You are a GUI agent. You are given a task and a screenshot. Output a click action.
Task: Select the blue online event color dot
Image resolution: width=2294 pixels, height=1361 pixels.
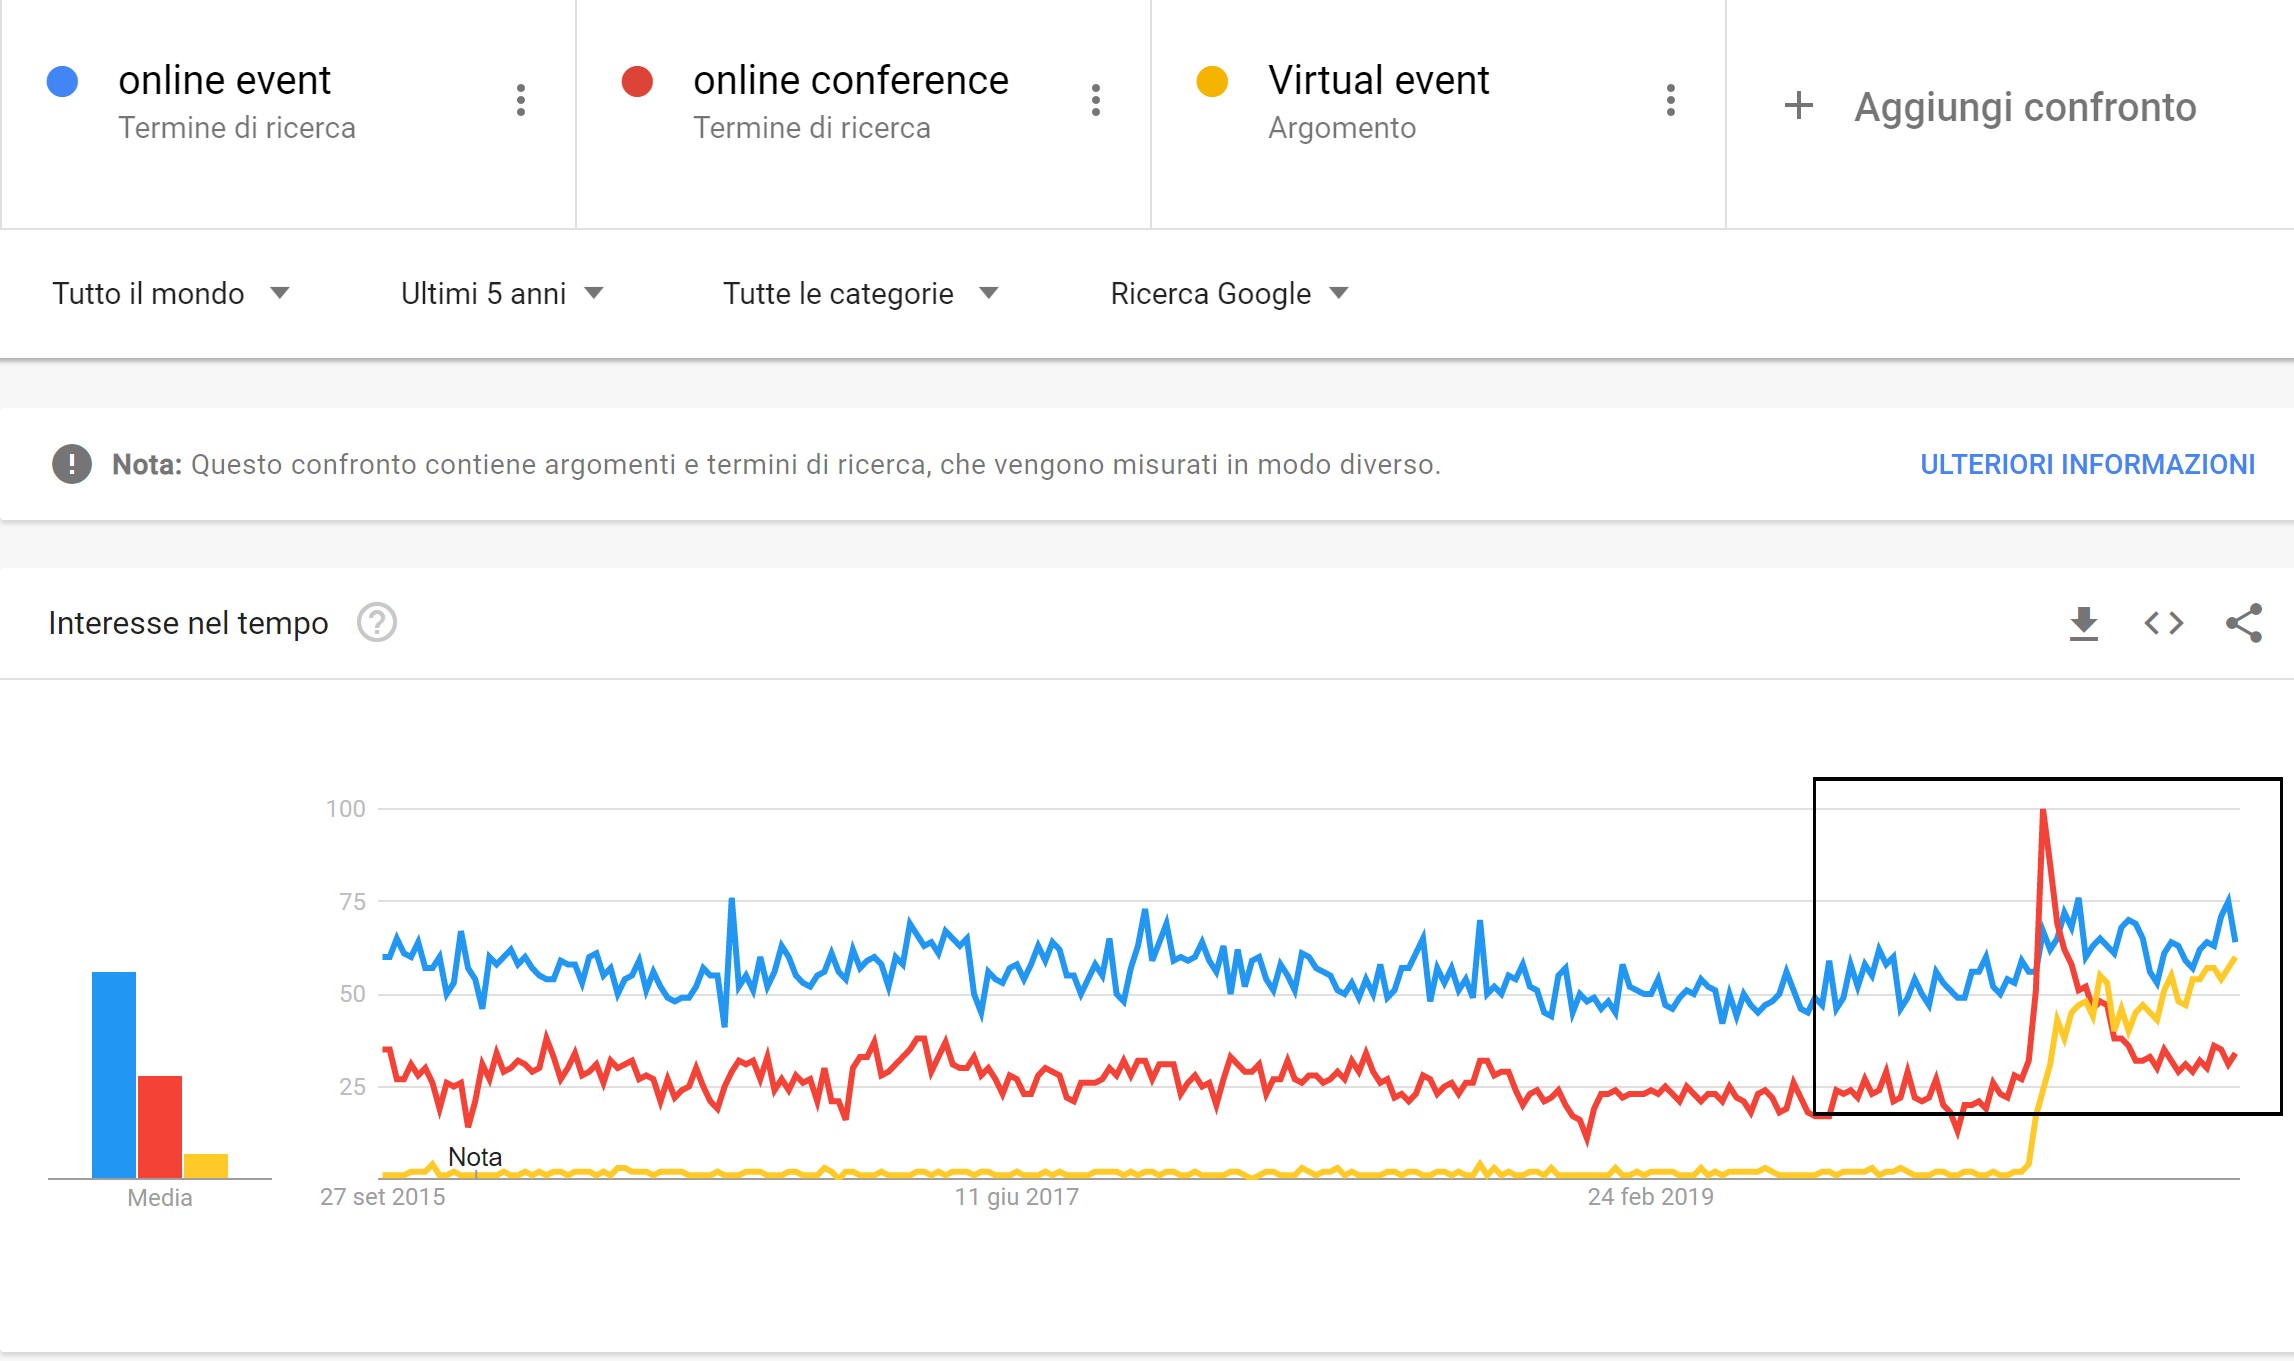pyautogui.click(x=63, y=81)
